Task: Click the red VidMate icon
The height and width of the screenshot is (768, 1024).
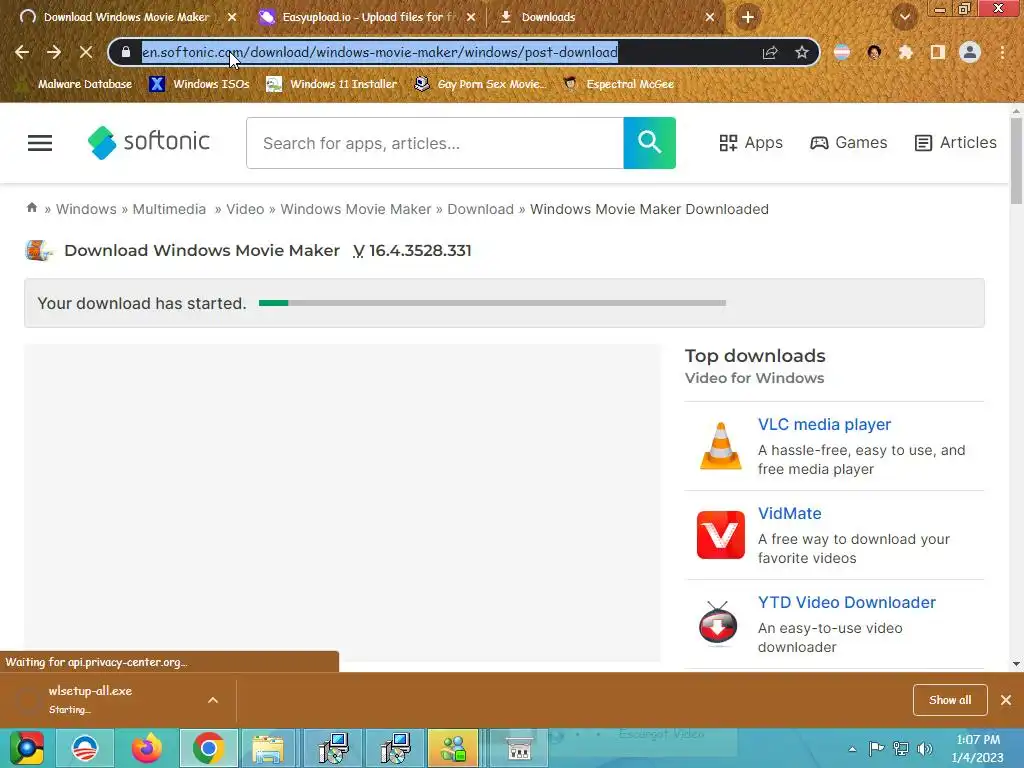Action: [720, 535]
